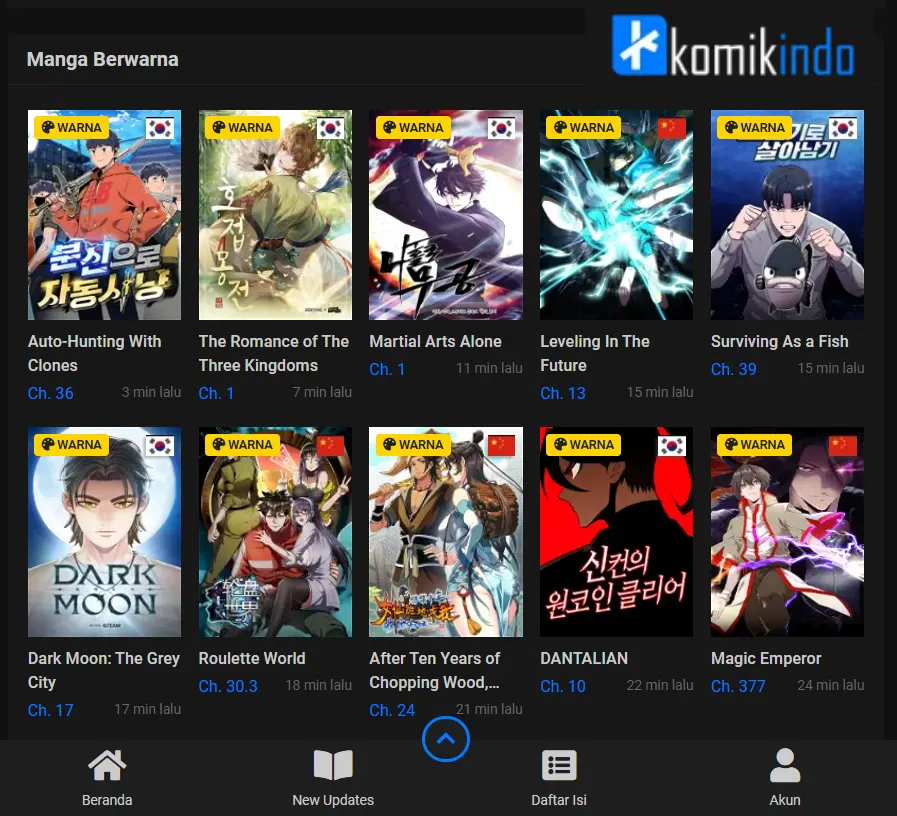Click Magic Emperor cover image
The image size is (897, 816).
pyautogui.click(x=787, y=532)
